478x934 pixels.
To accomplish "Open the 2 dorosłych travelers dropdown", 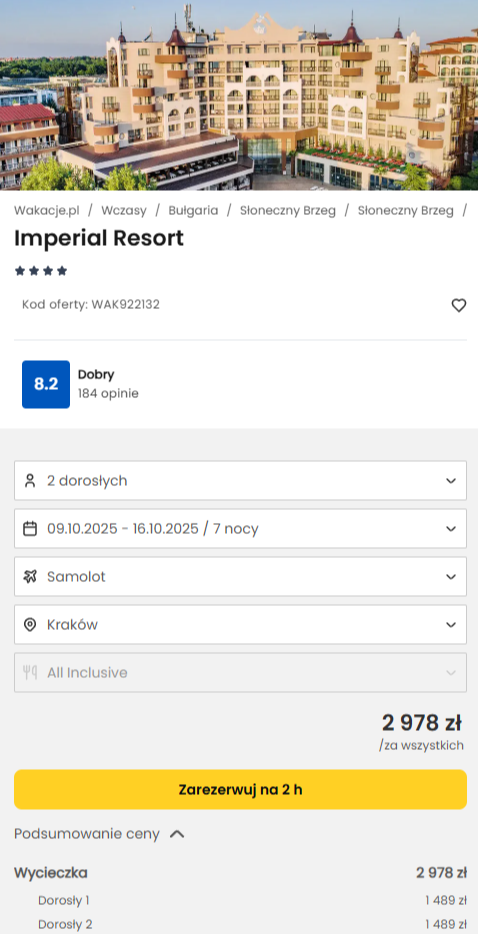I will (x=240, y=481).
